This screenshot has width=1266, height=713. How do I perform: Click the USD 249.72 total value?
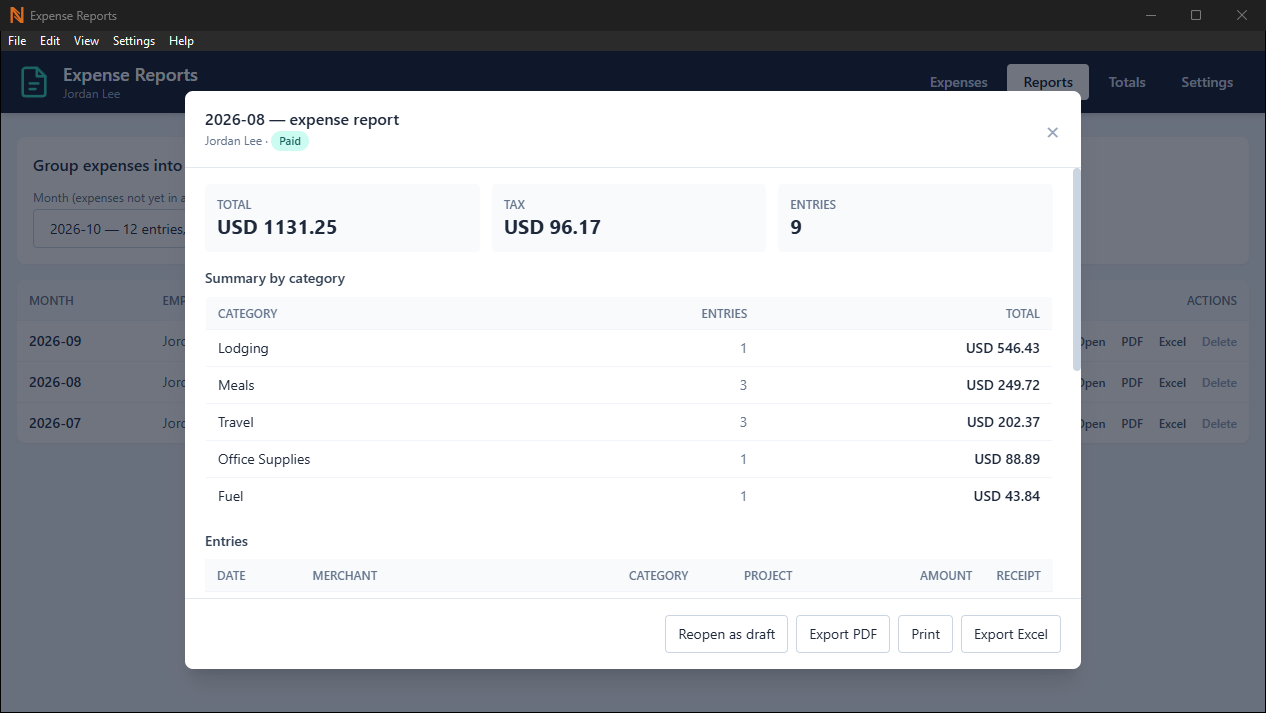coord(1003,385)
